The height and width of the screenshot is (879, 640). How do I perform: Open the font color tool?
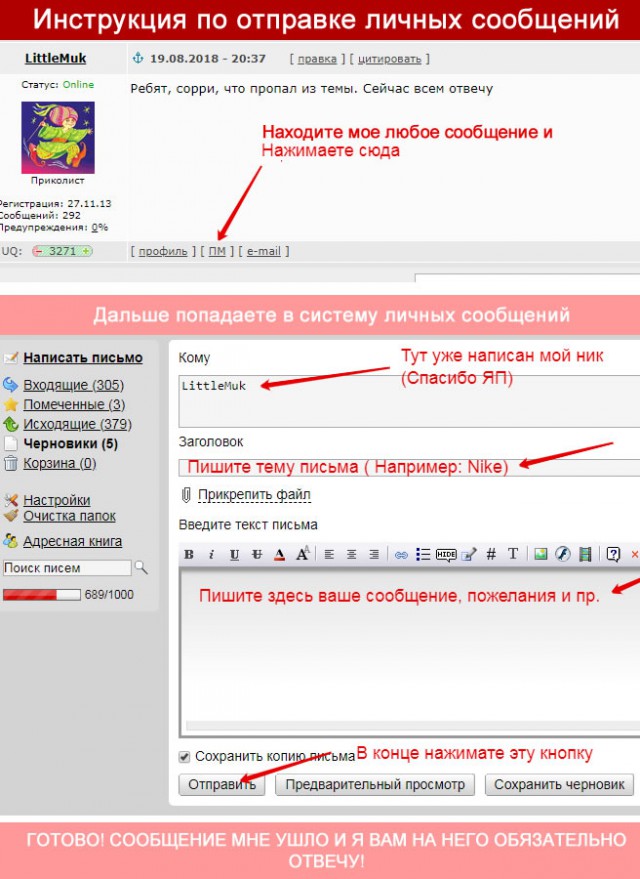point(280,554)
